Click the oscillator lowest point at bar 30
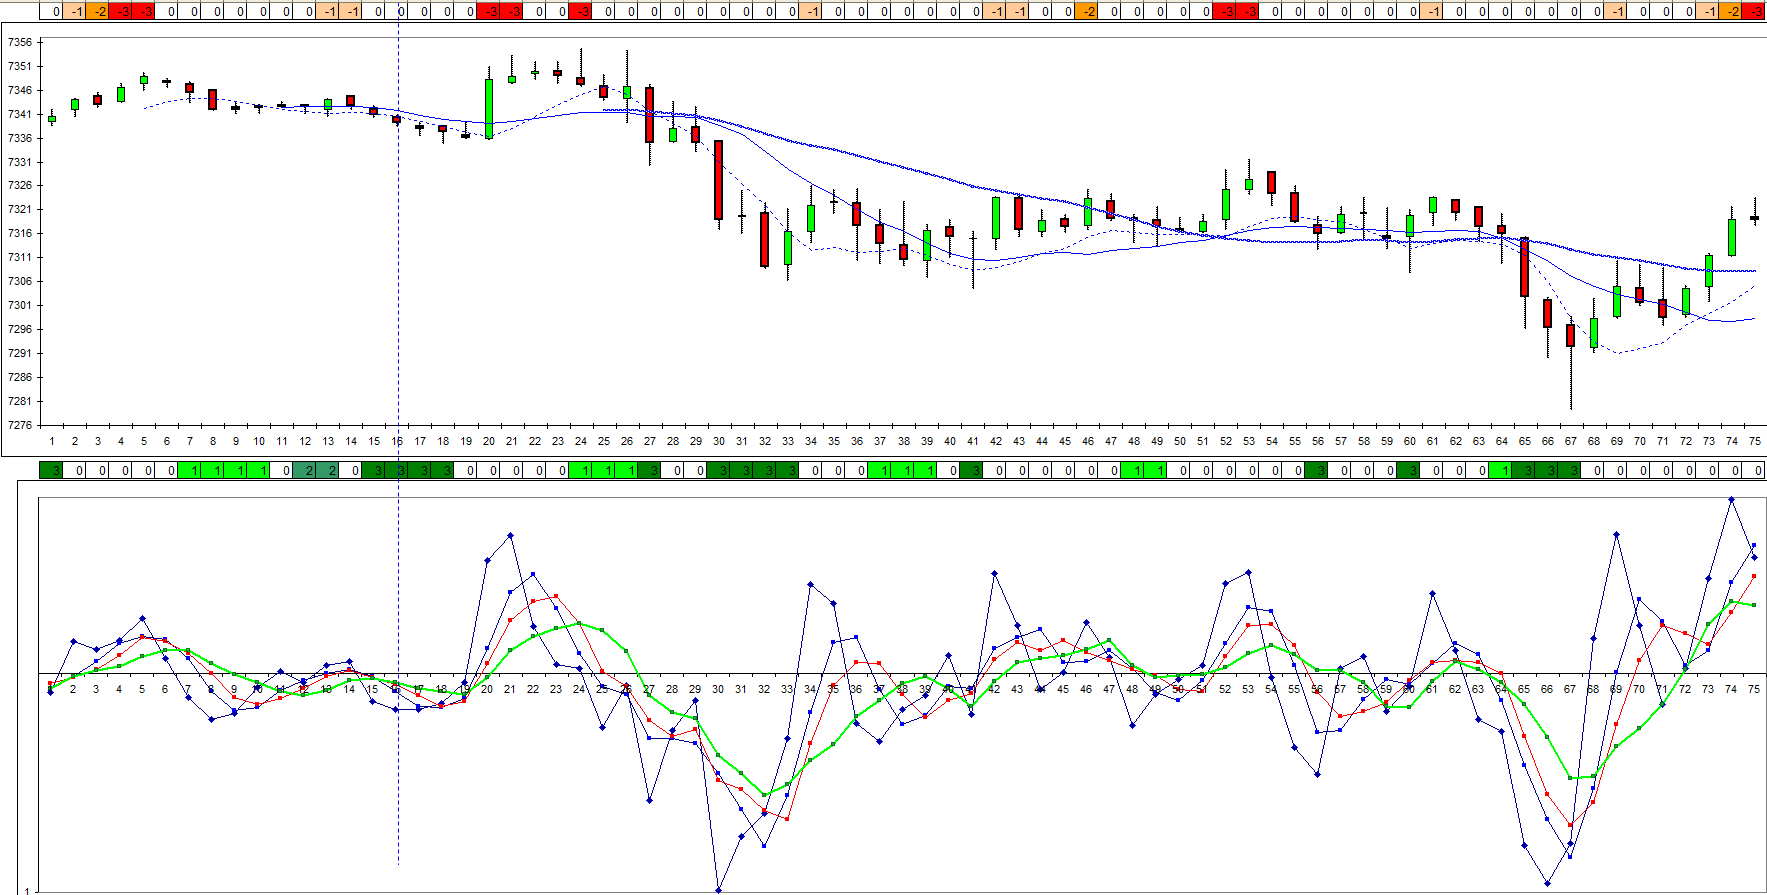 [718, 889]
